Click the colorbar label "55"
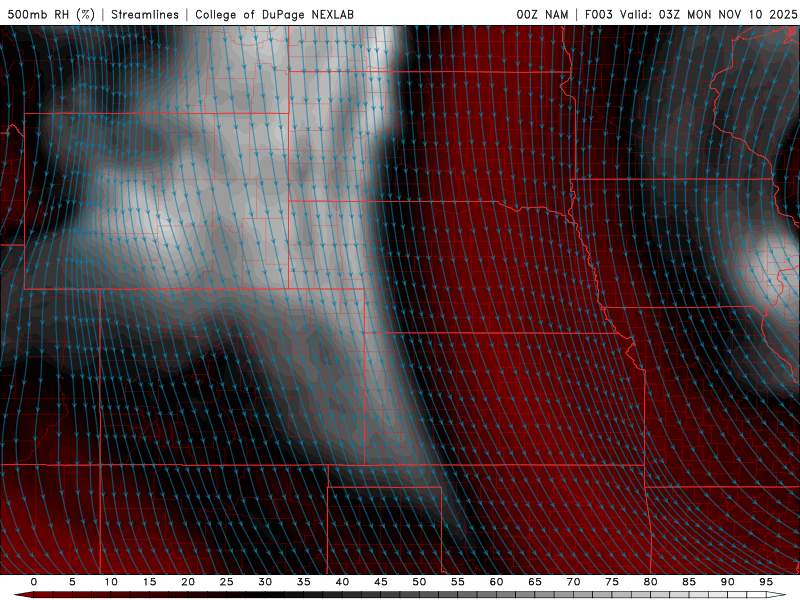 pyautogui.click(x=458, y=582)
